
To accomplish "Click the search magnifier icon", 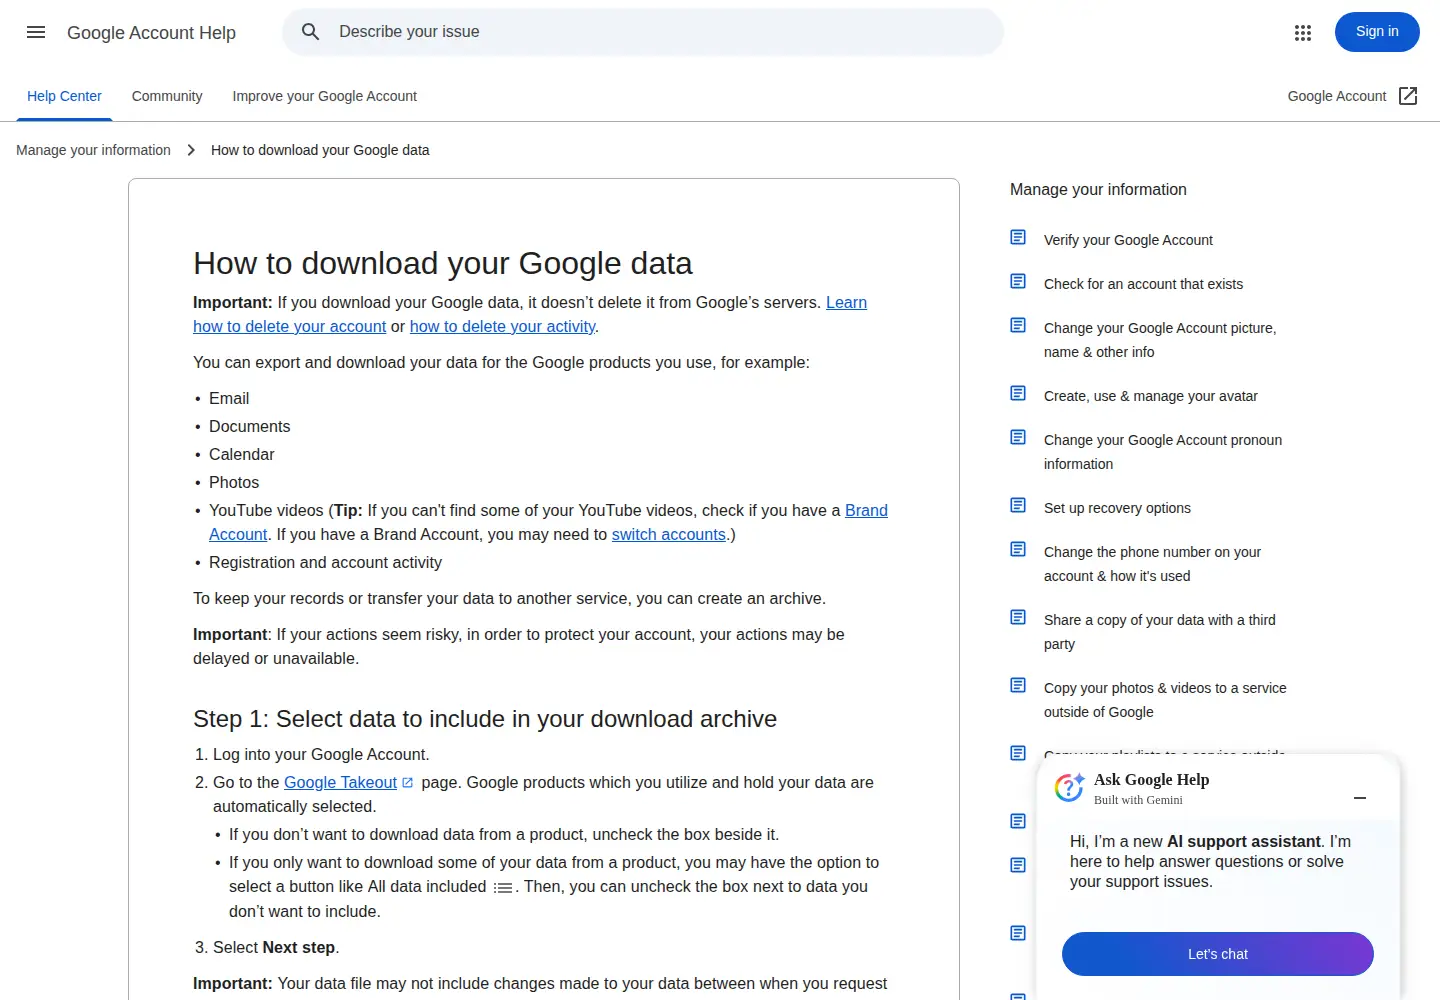I will pos(311,32).
